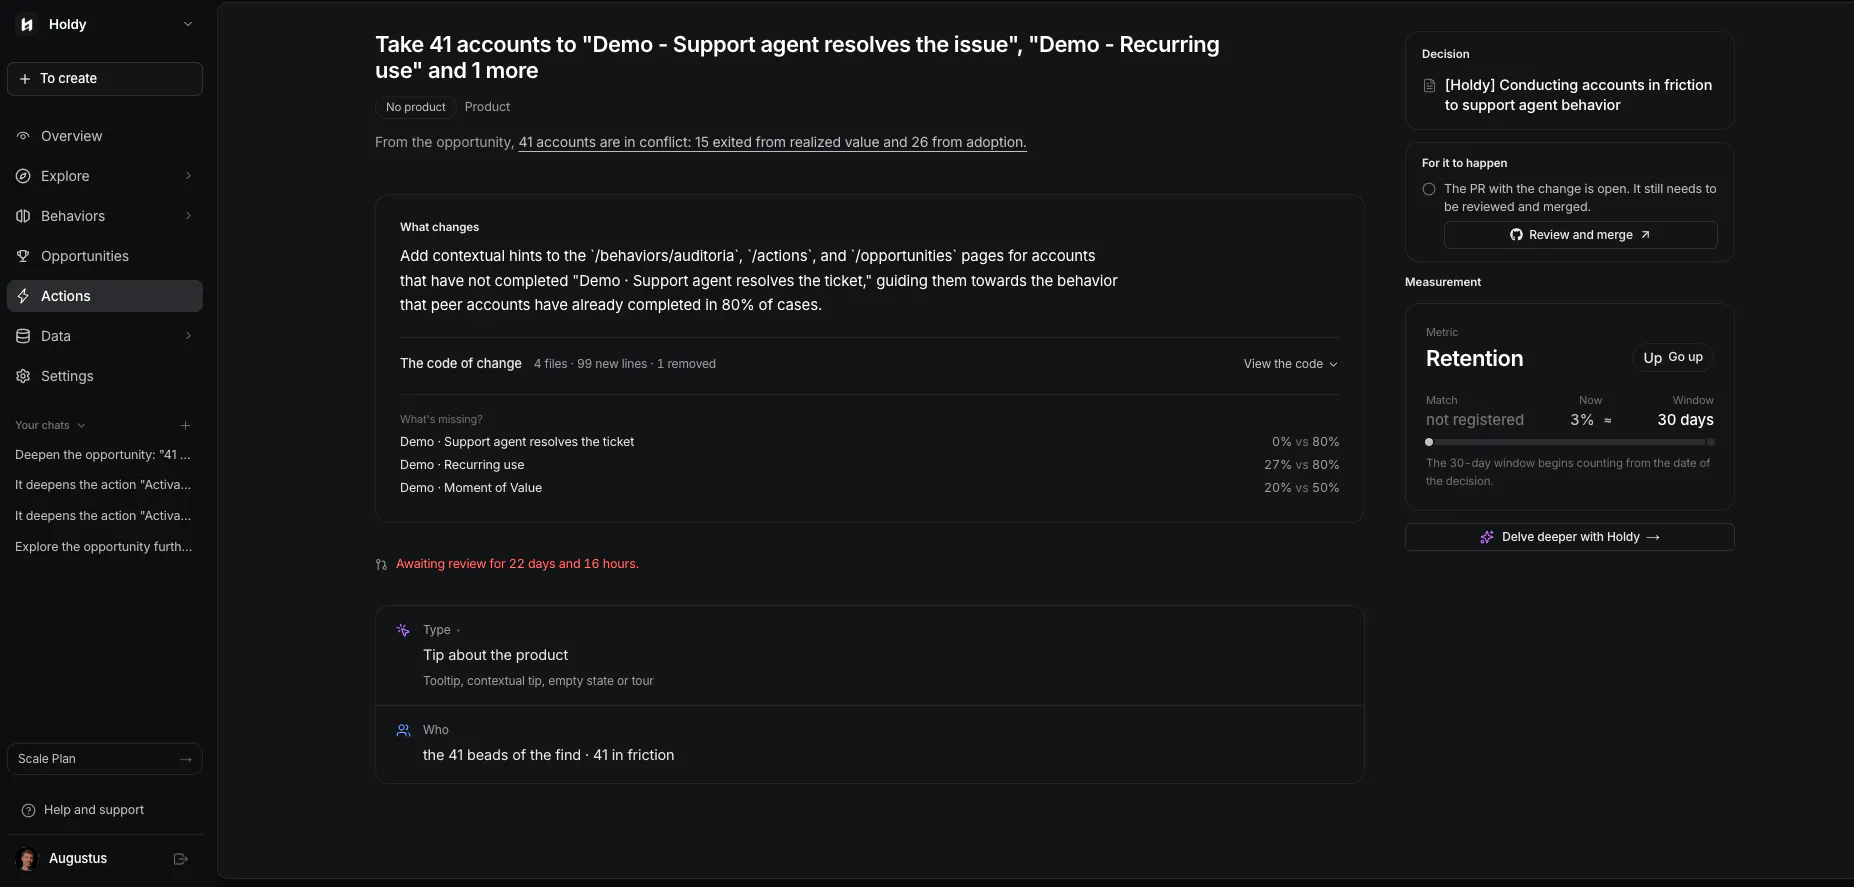
Task: Click Review and merge button
Action: tap(1580, 235)
